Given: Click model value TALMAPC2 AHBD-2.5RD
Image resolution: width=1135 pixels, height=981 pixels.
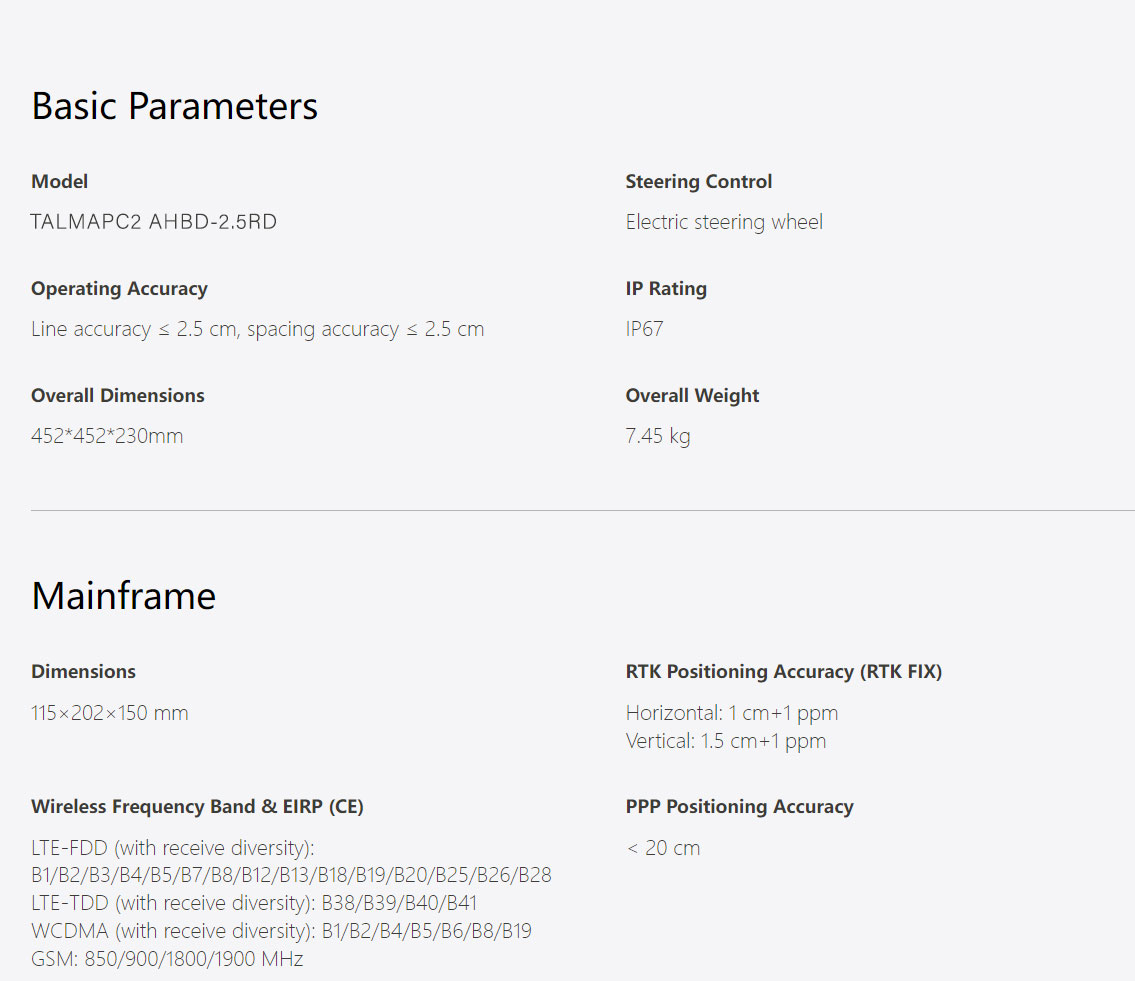Looking at the screenshot, I should click(x=153, y=222).
